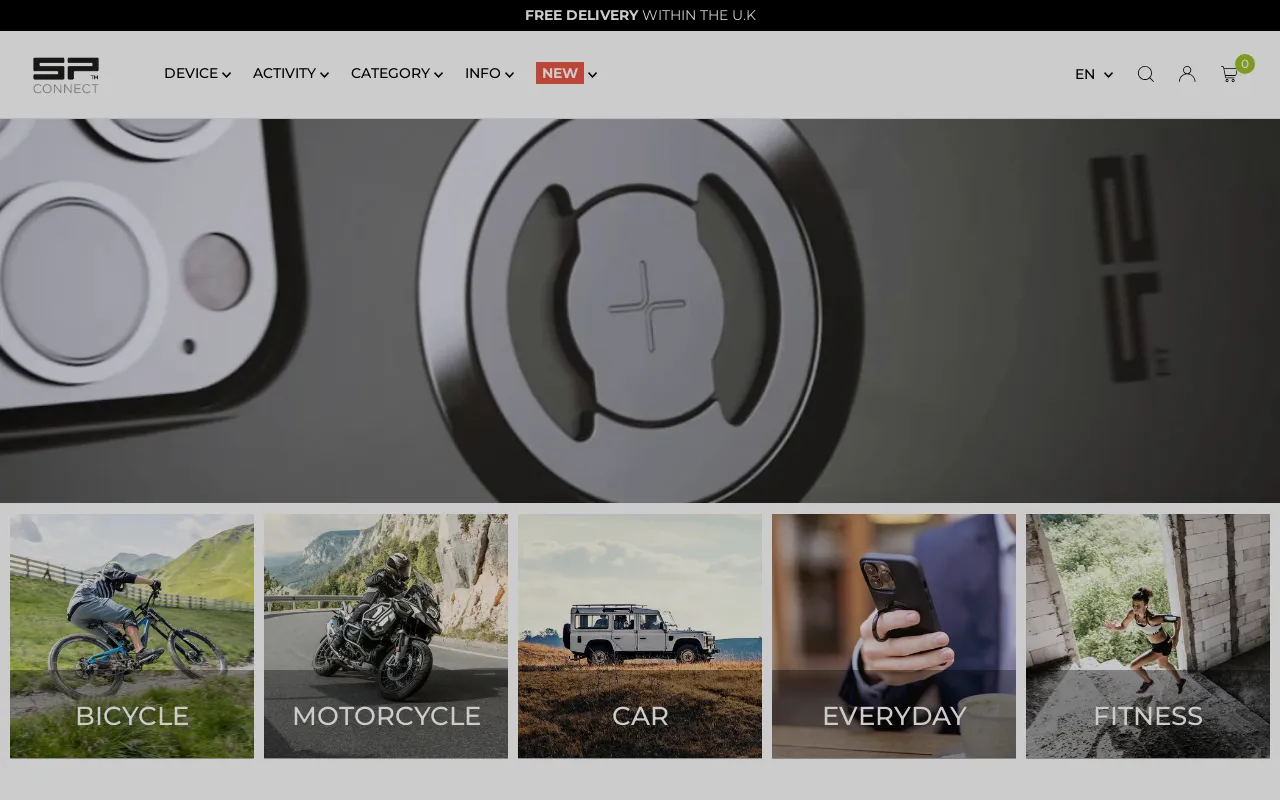Viewport: 1280px width, 800px height.
Task: Click the chevron next to INFO
Action: 510,75
